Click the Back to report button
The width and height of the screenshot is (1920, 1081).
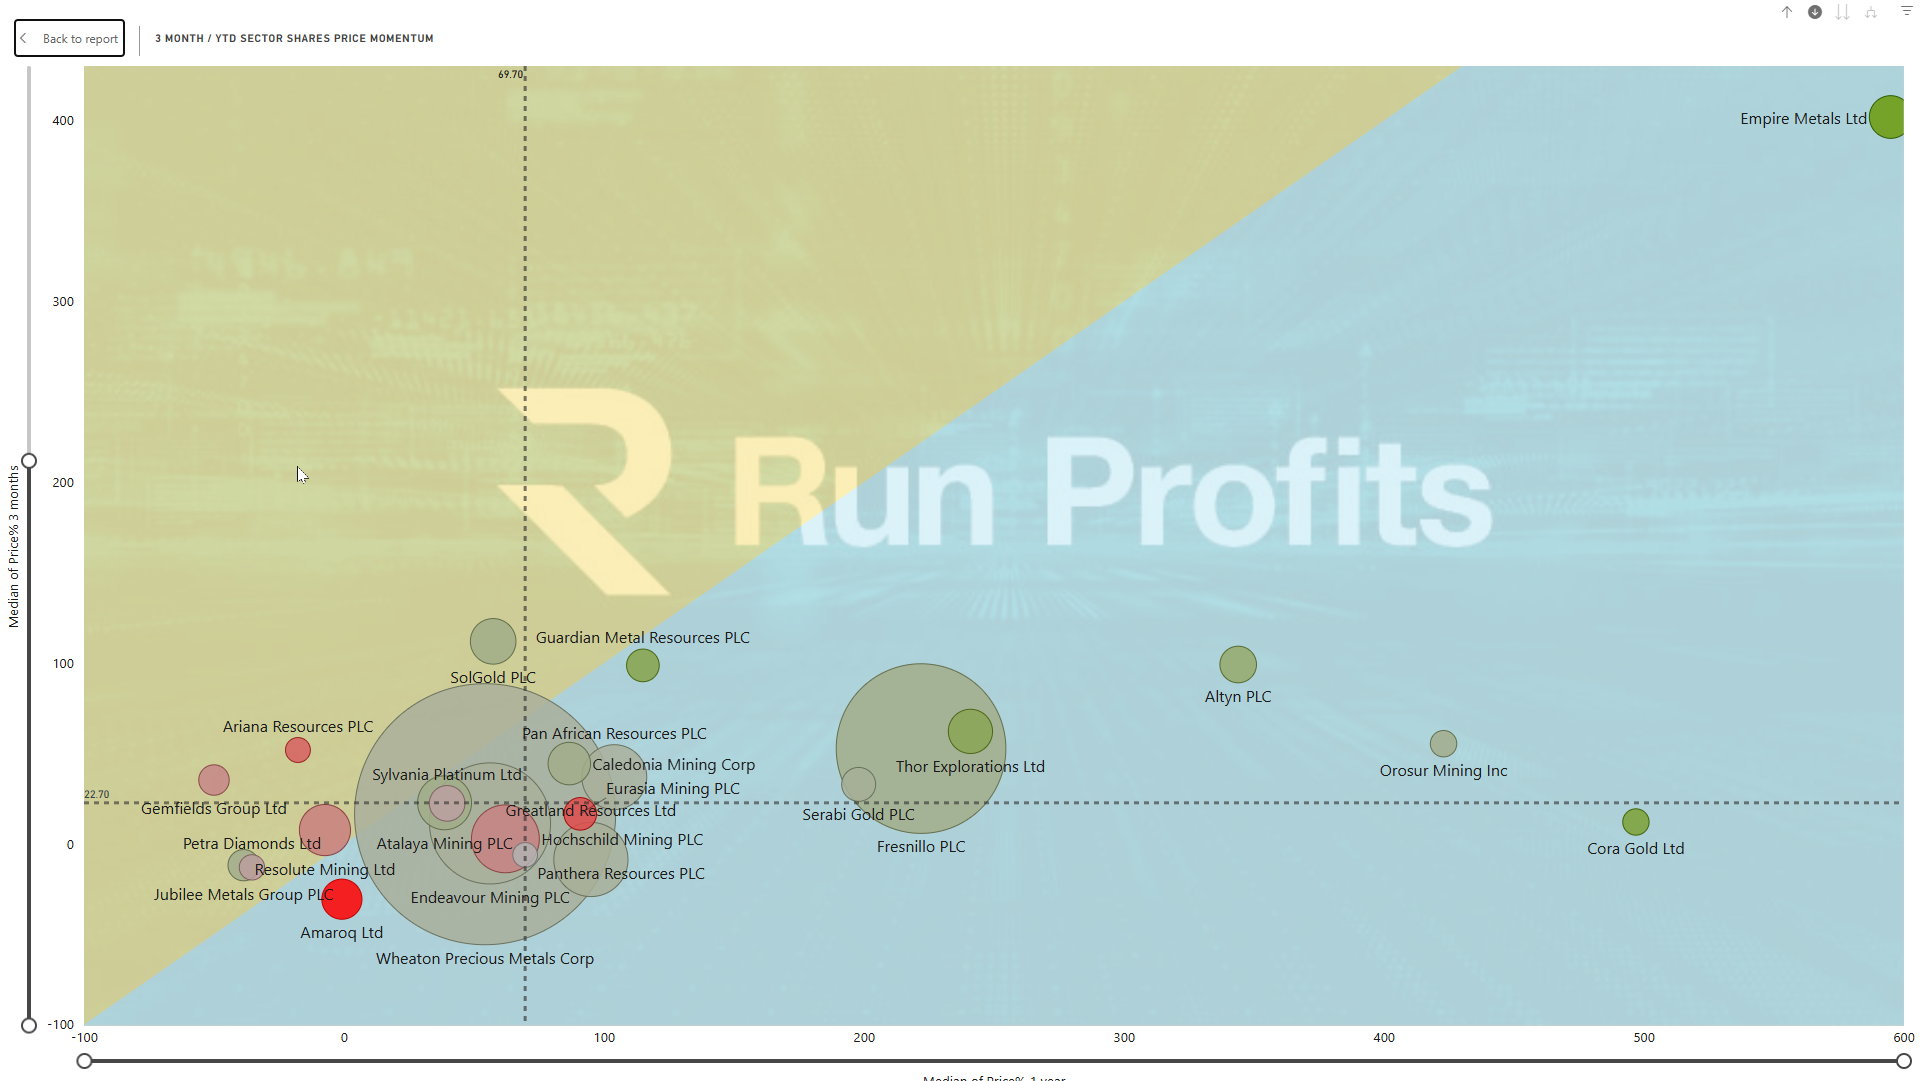pyautogui.click(x=70, y=38)
